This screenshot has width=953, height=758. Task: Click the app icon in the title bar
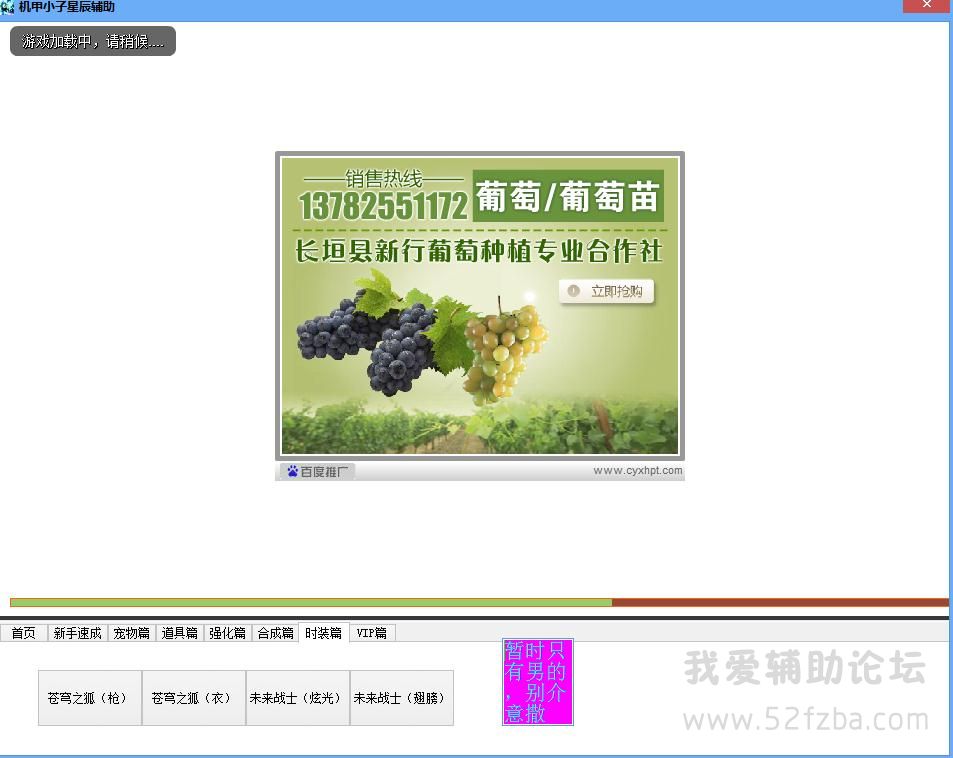8,7
